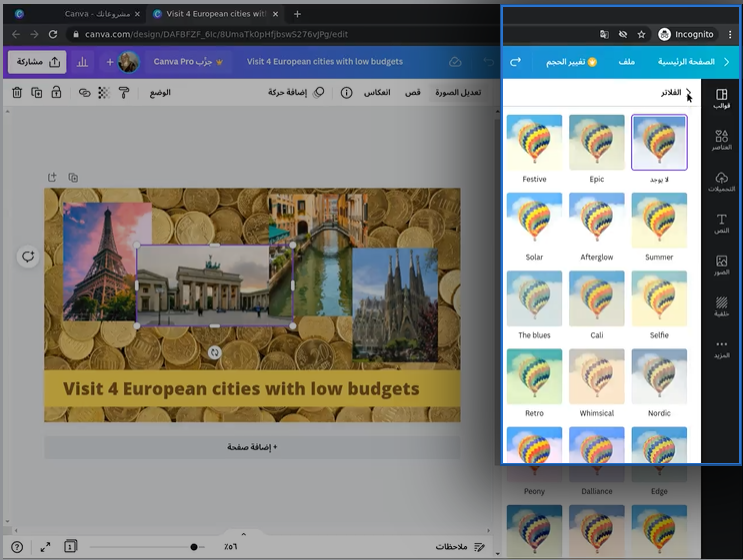This screenshot has width=743, height=560.
Task: Click the redo arrow icon
Action: tap(516, 62)
